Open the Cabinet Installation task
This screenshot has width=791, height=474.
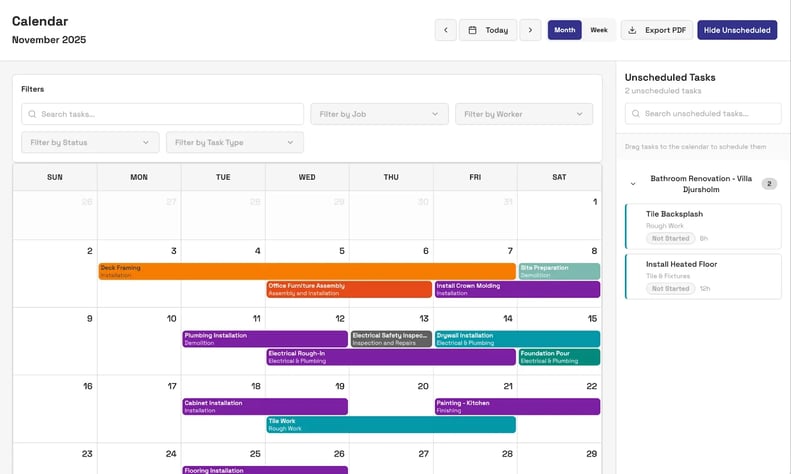pyautogui.click(x=265, y=406)
